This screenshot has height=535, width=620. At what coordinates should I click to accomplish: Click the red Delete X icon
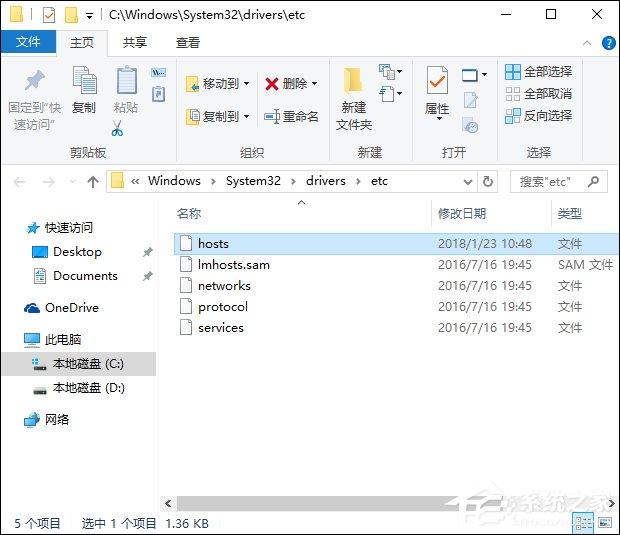[272, 84]
